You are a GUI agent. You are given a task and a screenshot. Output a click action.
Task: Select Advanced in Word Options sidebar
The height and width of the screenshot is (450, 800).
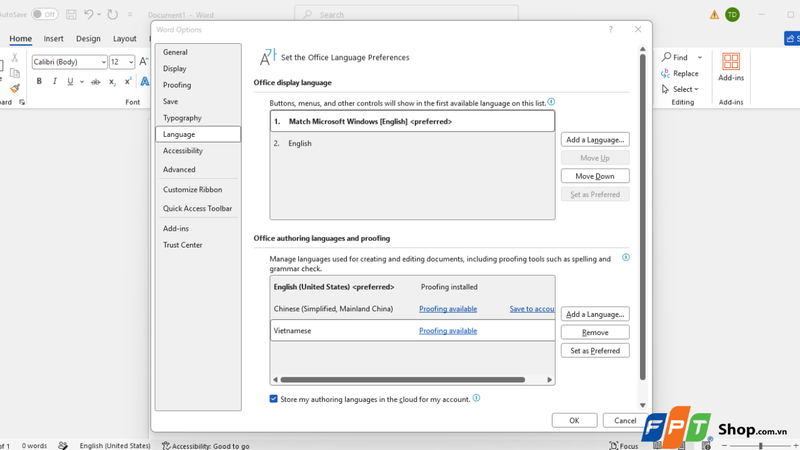coord(198,169)
